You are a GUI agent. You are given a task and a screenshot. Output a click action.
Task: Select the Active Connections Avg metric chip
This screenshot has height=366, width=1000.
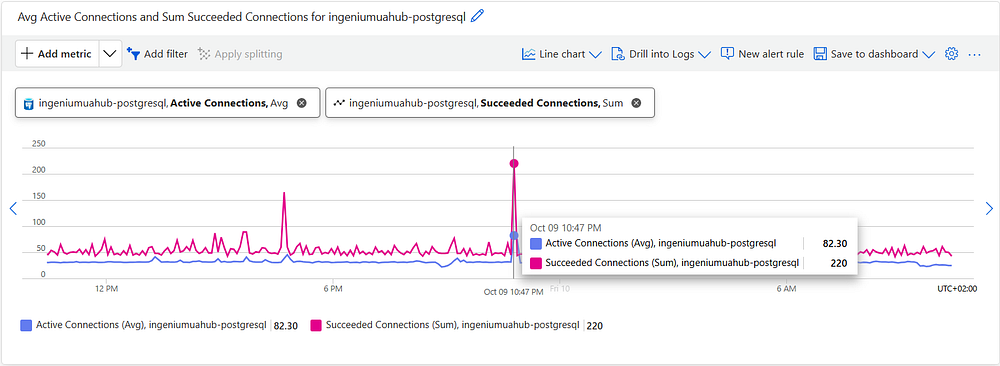pyautogui.click(x=168, y=103)
